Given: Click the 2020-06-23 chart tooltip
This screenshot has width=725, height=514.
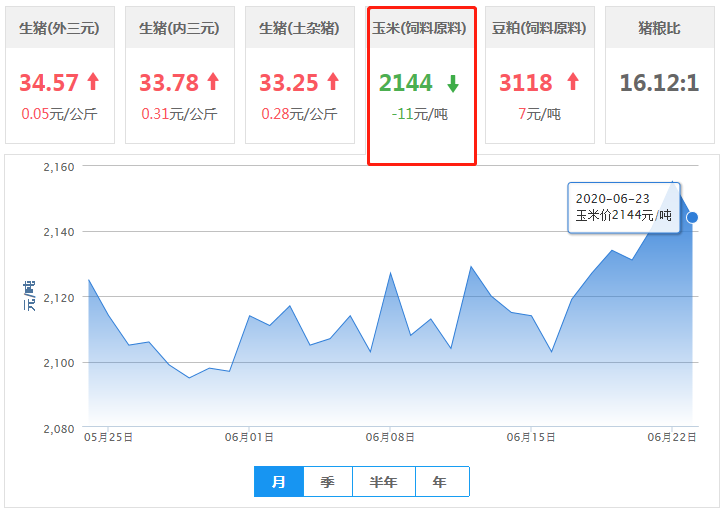Looking at the screenshot, I should click(x=622, y=207).
